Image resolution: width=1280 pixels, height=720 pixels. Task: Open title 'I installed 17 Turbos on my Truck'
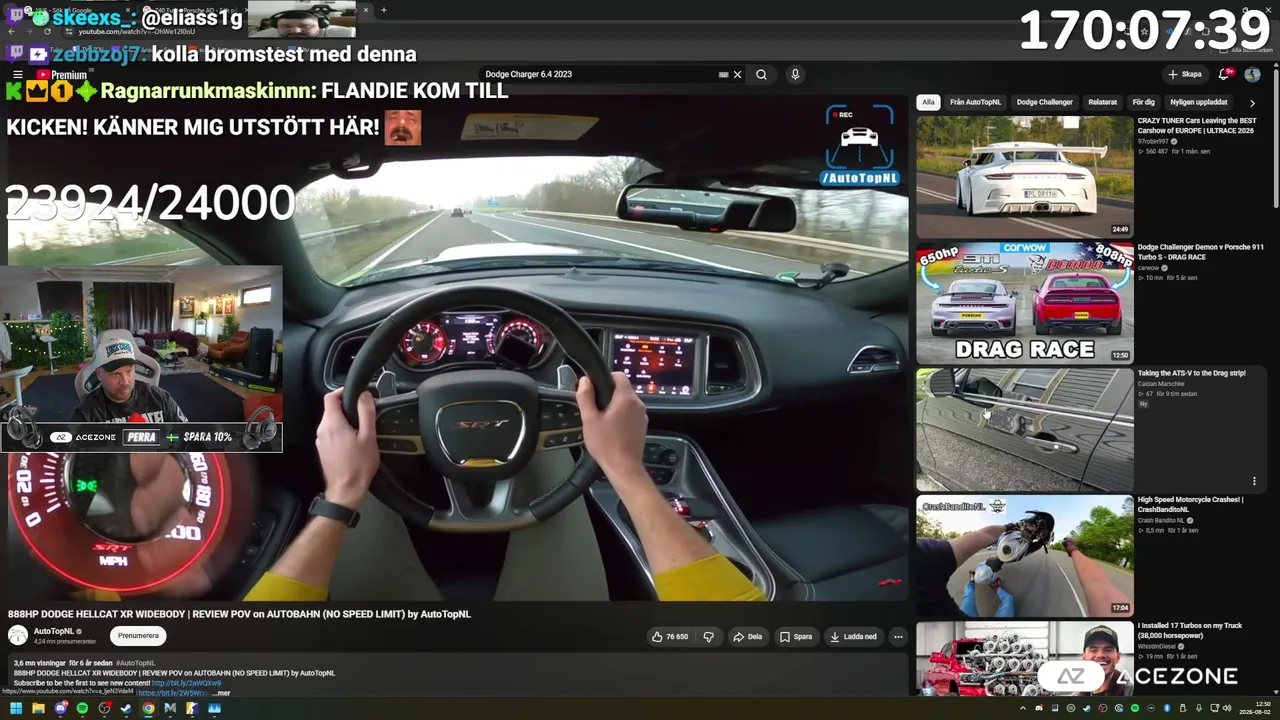point(1189,630)
